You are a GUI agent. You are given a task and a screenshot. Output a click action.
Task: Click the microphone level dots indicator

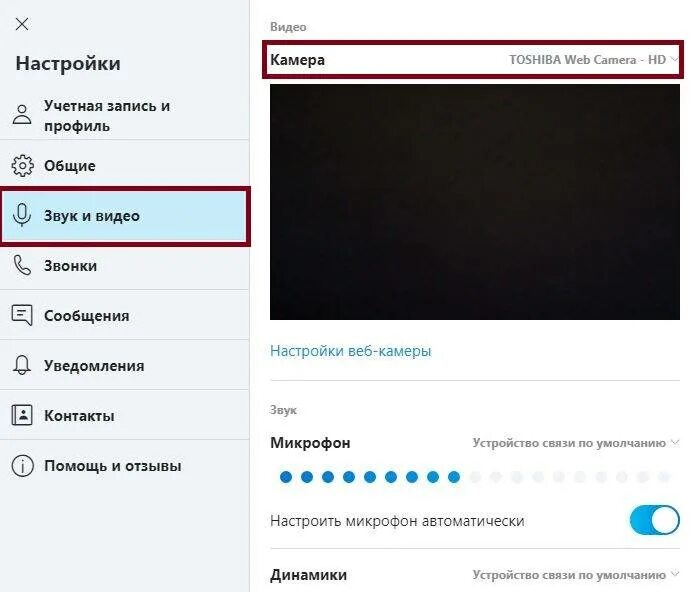[475, 477]
